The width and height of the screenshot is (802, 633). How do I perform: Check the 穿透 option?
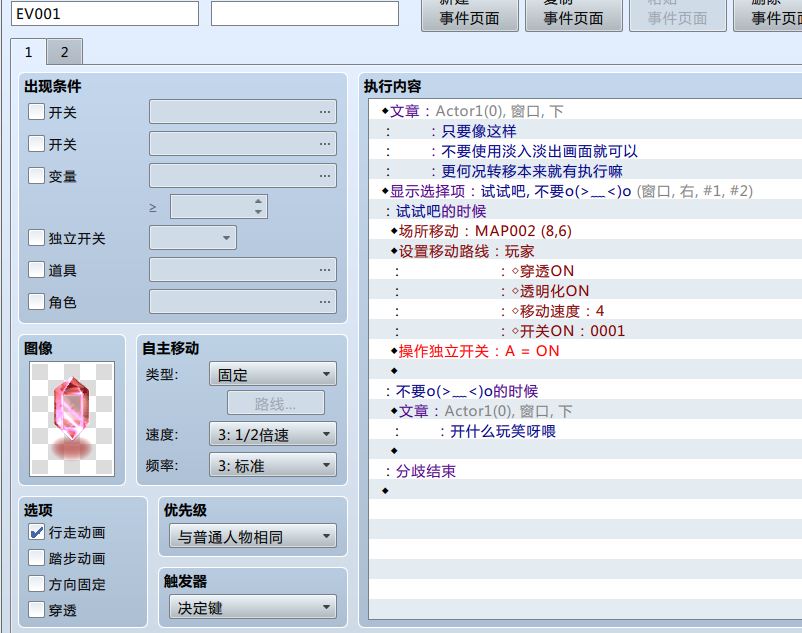[36, 609]
